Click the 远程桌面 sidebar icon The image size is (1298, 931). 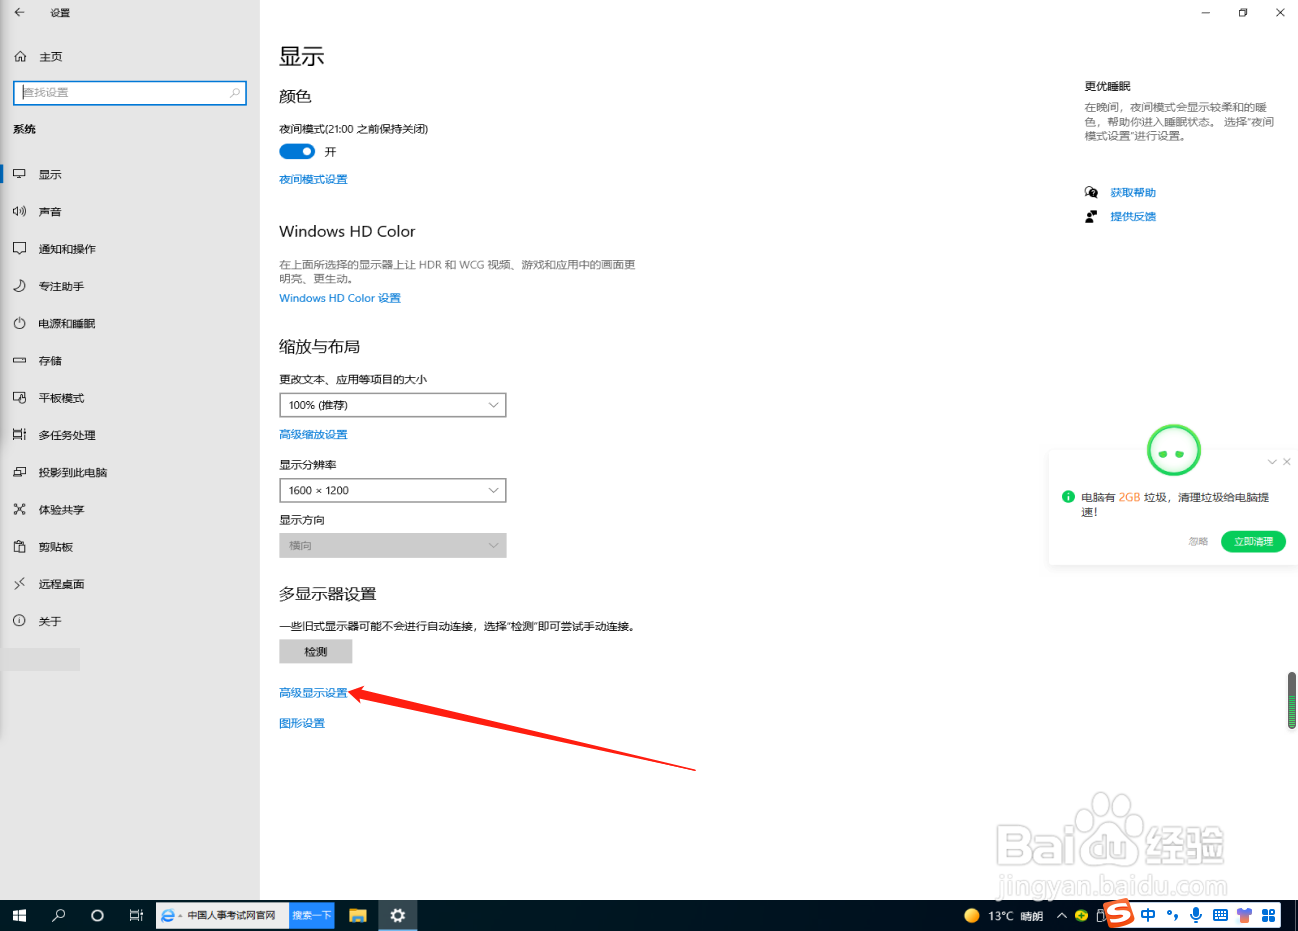click(x=19, y=584)
